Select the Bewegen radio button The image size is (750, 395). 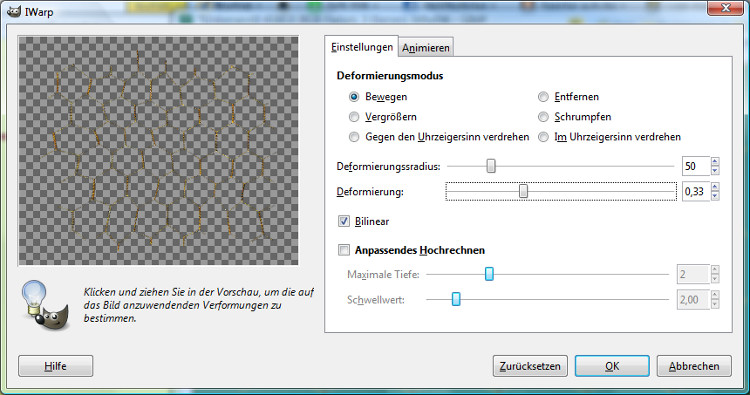coord(353,97)
